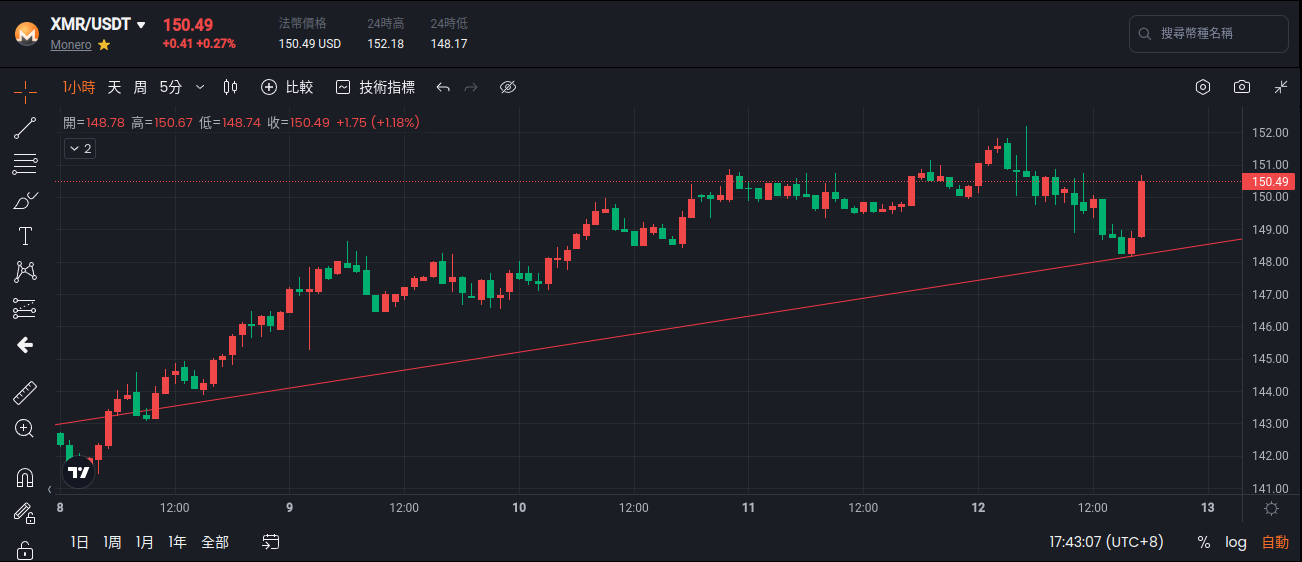The image size is (1302, 562).
Task: Enable magnet mode for drawings
Action: [25, 478]
